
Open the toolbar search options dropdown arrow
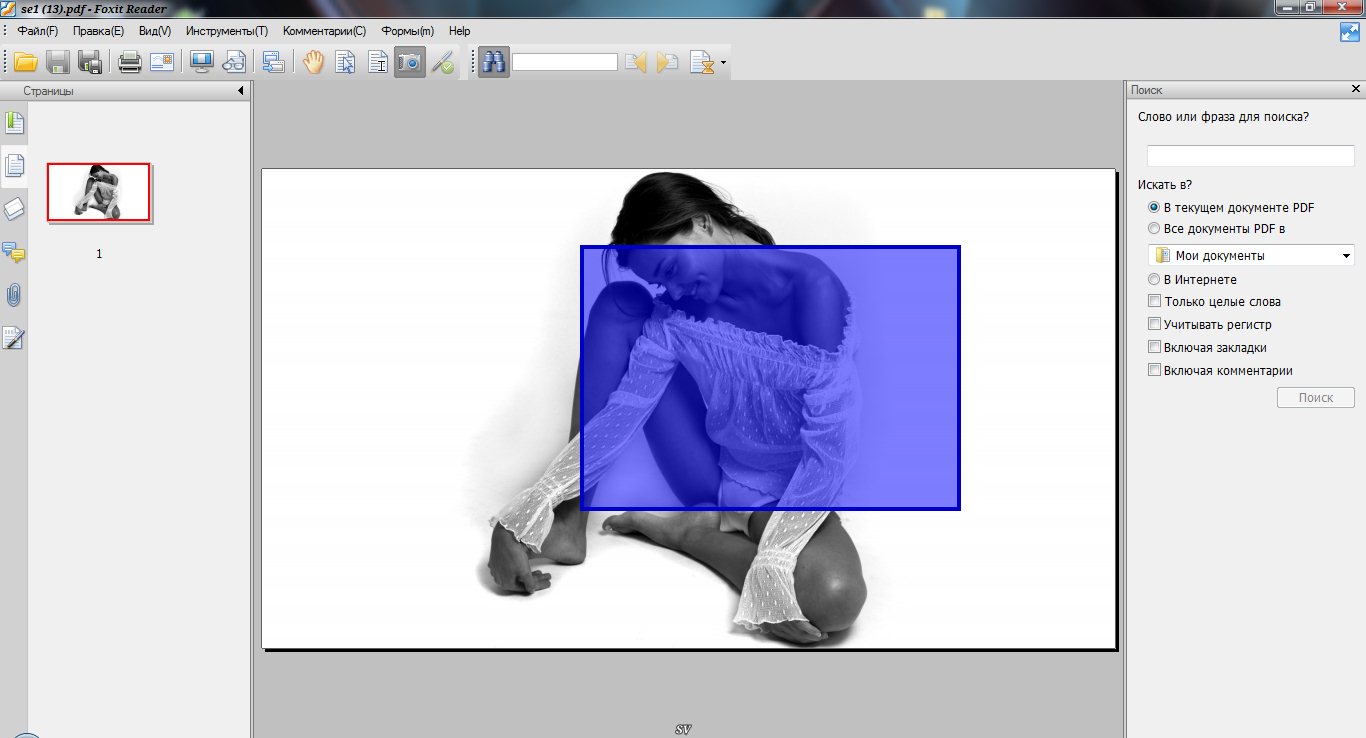[723, 63]
